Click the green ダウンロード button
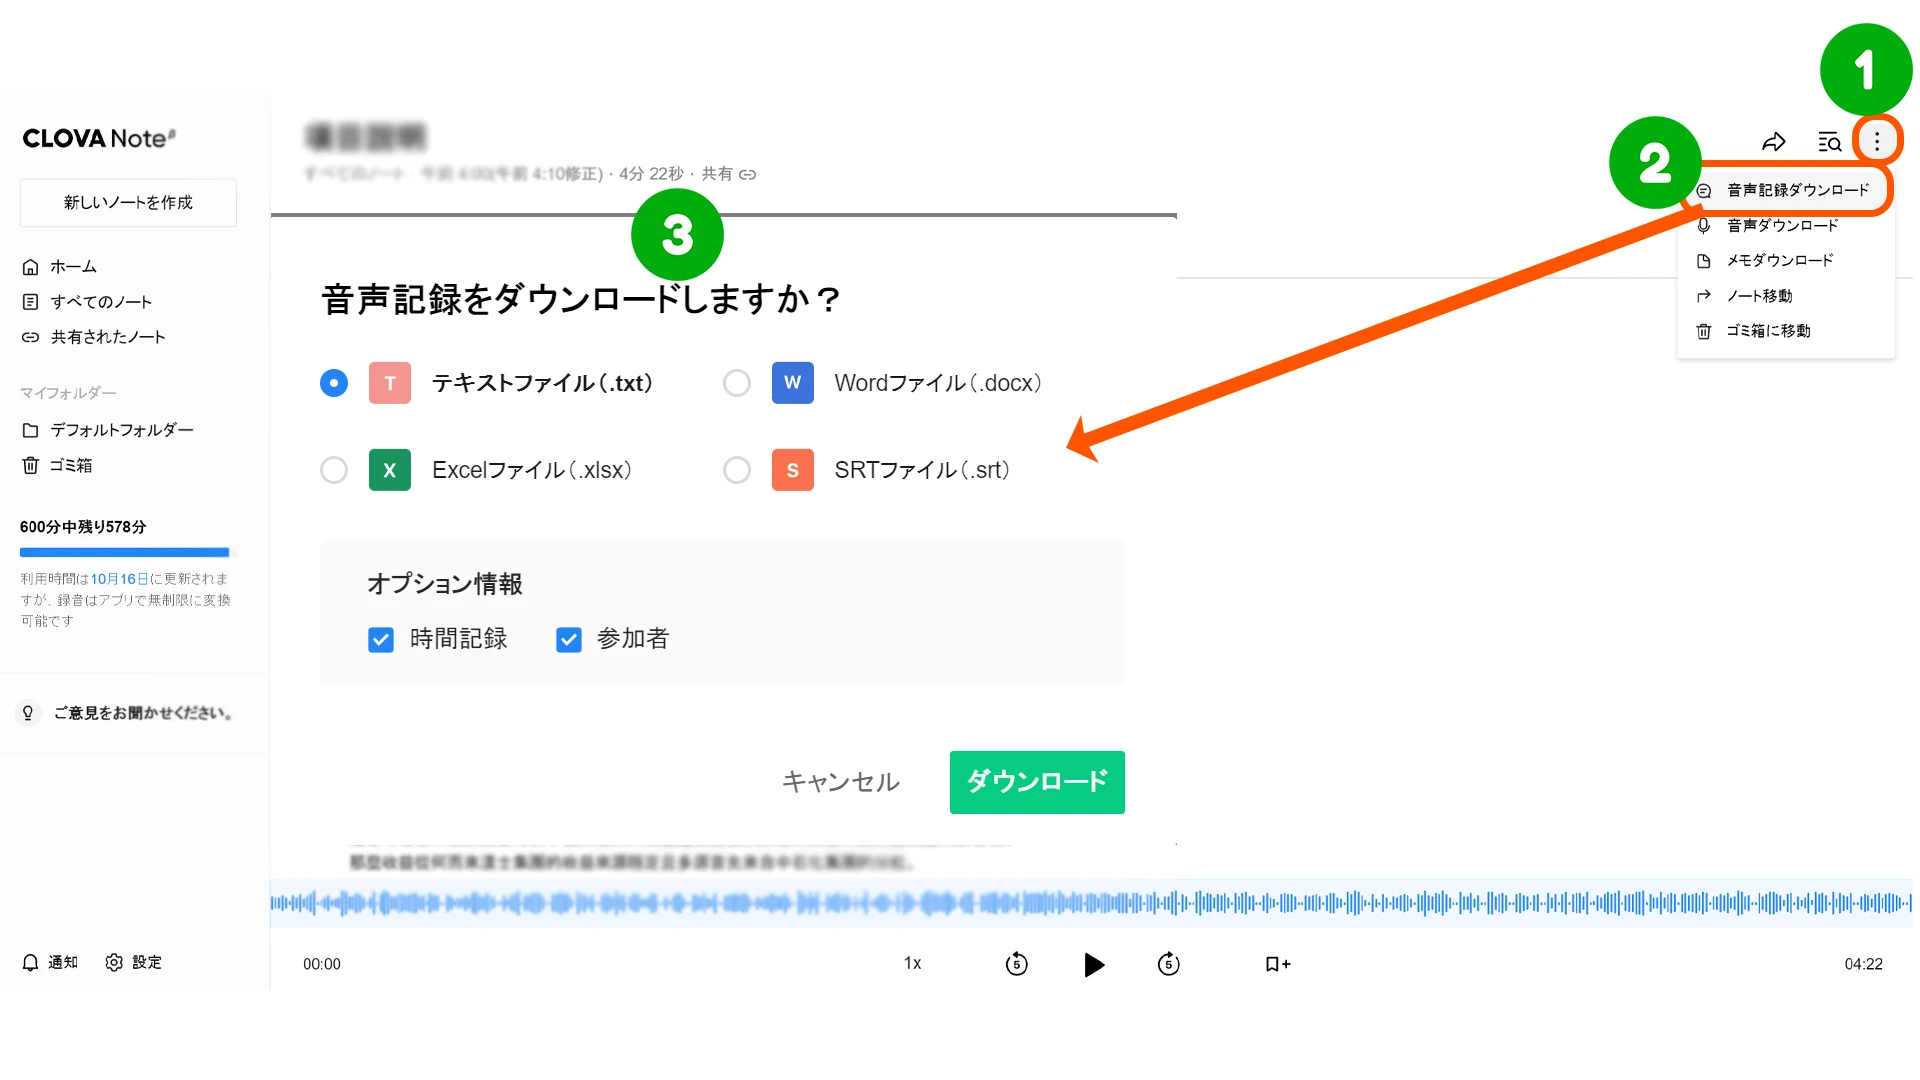The width and height of the screenshot is (1920, 1080). click(x=1037, y=782)
